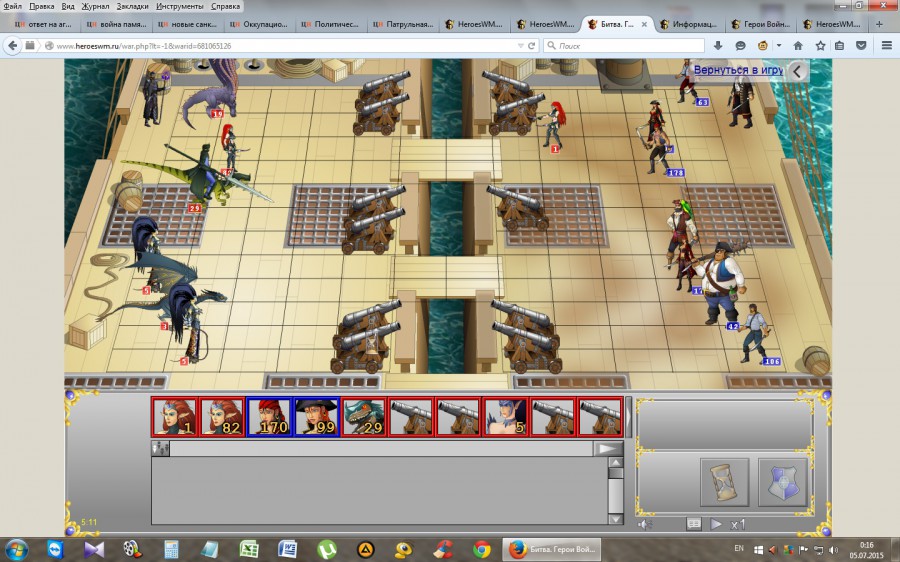Select the turn queue portrait showing 82
Viewport: 900px width, 562px height.
[222, 416]
